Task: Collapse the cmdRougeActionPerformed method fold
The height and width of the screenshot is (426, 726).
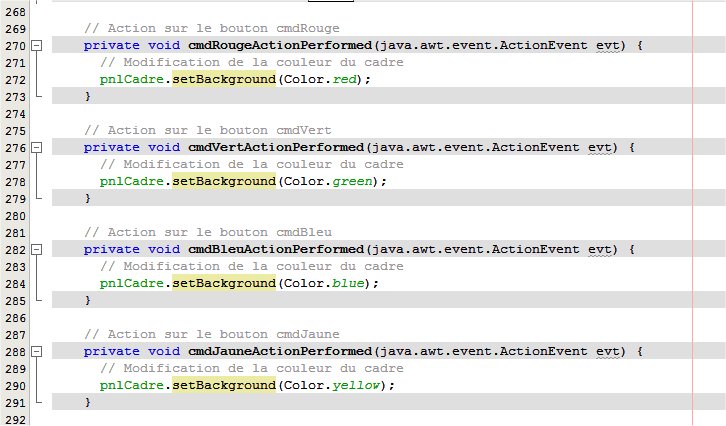Action: [x=37, y=45]
